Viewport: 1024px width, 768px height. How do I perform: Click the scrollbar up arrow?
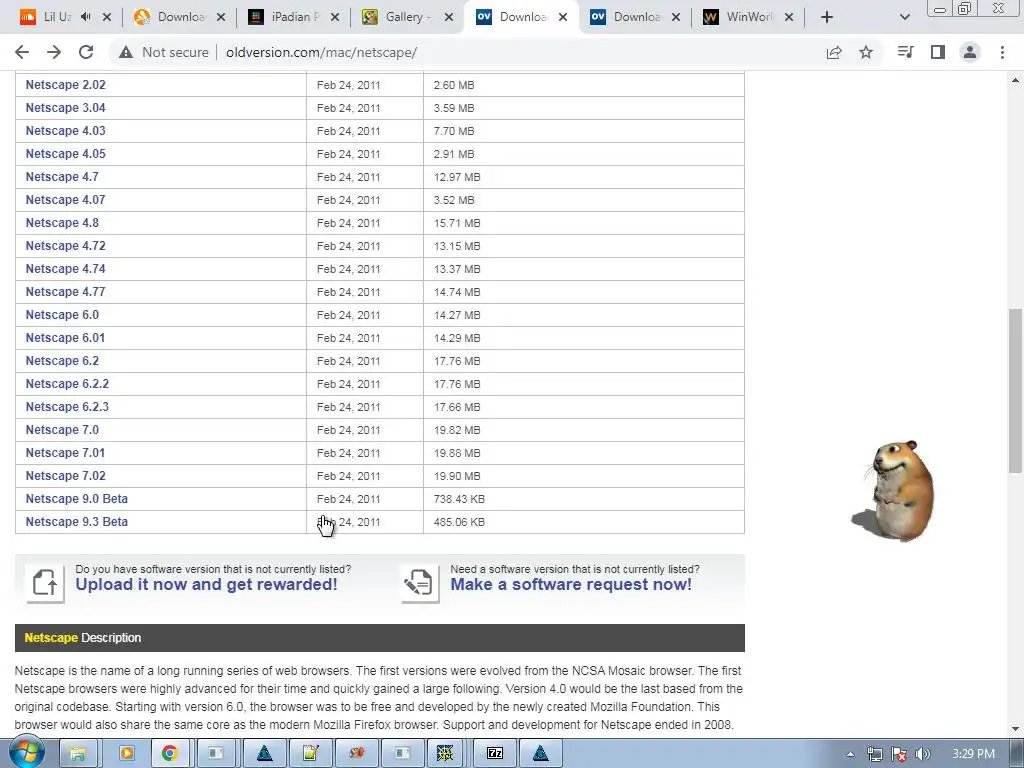(x=1015, y=80)
